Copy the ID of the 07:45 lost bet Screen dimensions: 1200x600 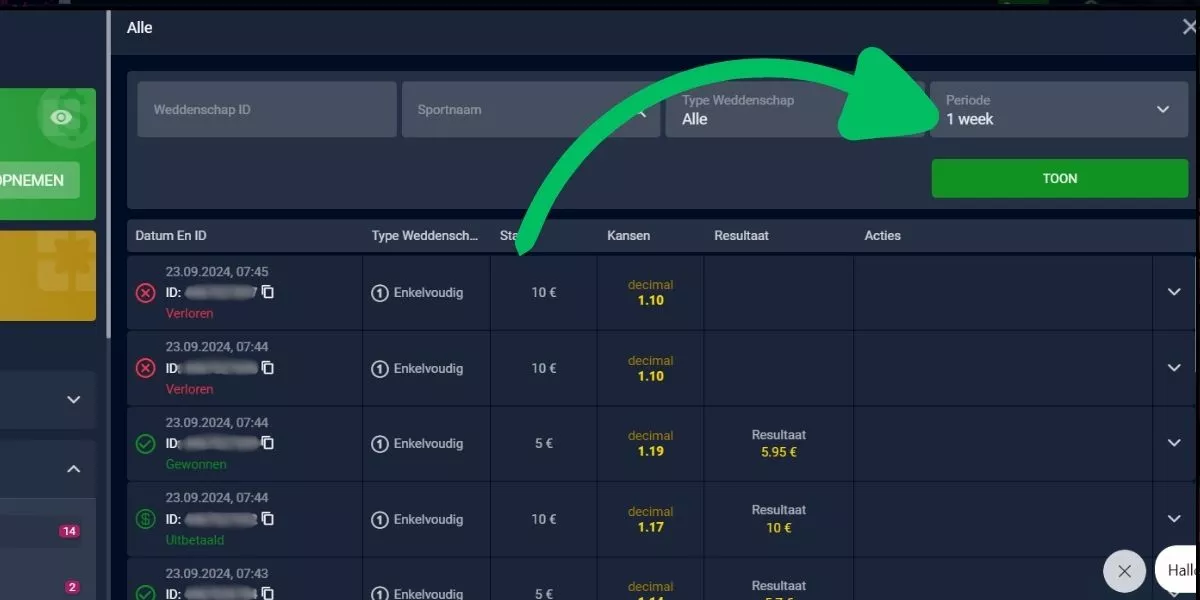coord(267,292)
